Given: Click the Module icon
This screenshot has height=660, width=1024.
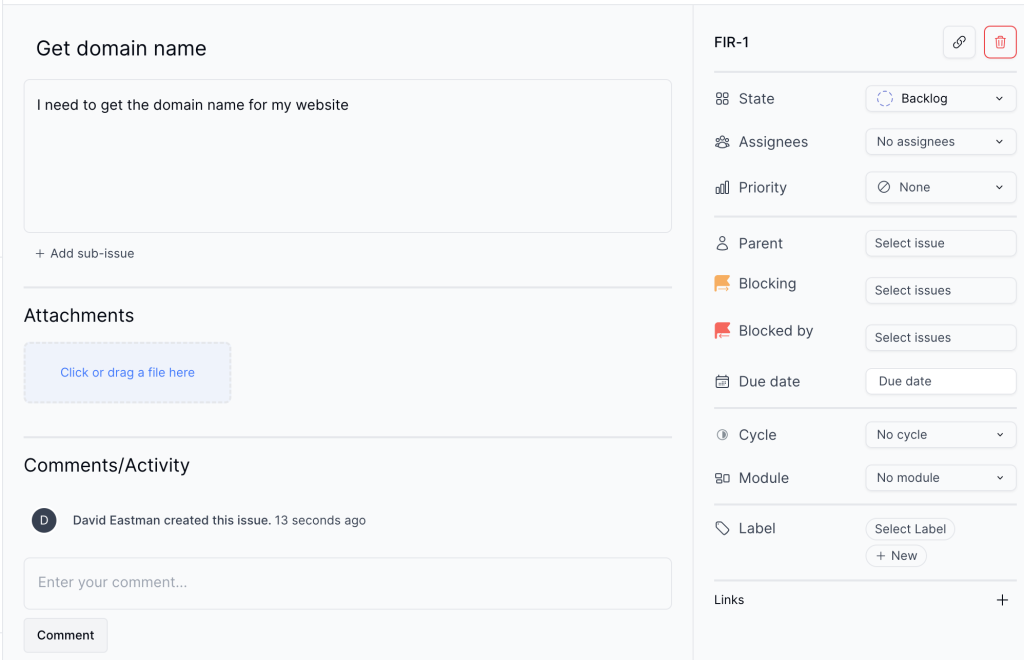Looking at the screenshot, I should 722,479.
